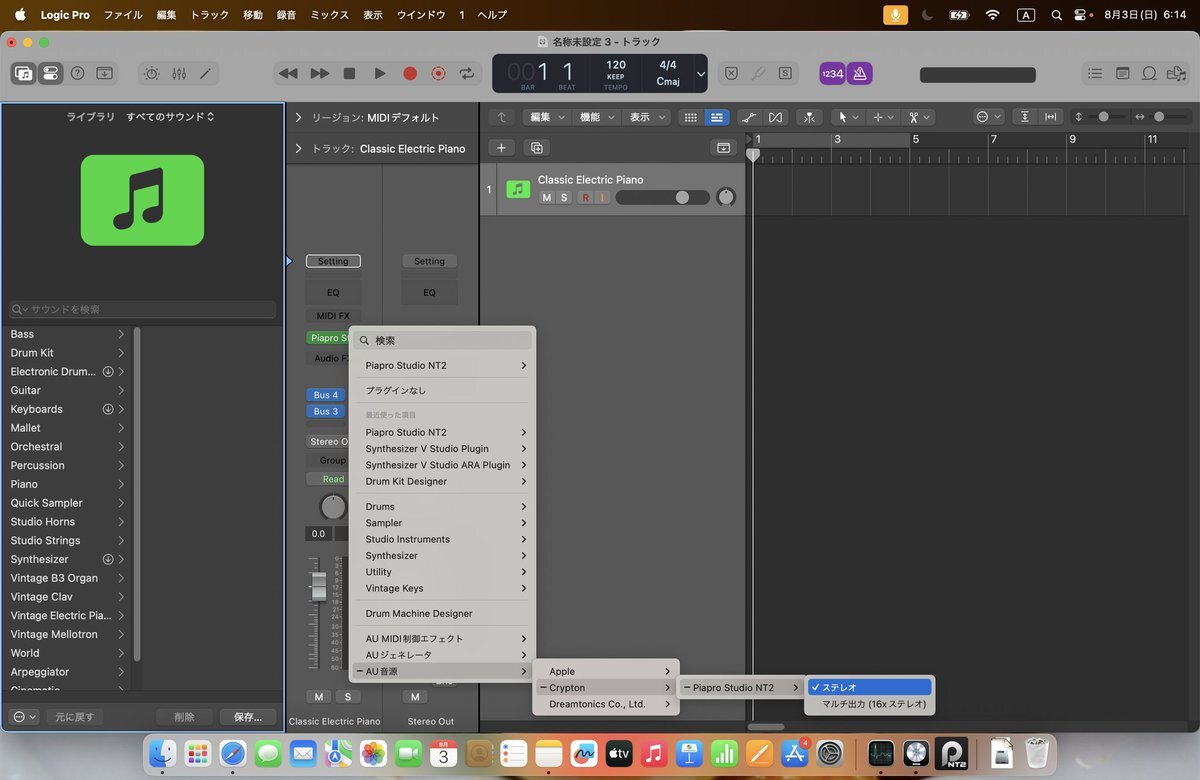Click the Fast Forward transport button
1200x780 pixels.
(319, 73)
